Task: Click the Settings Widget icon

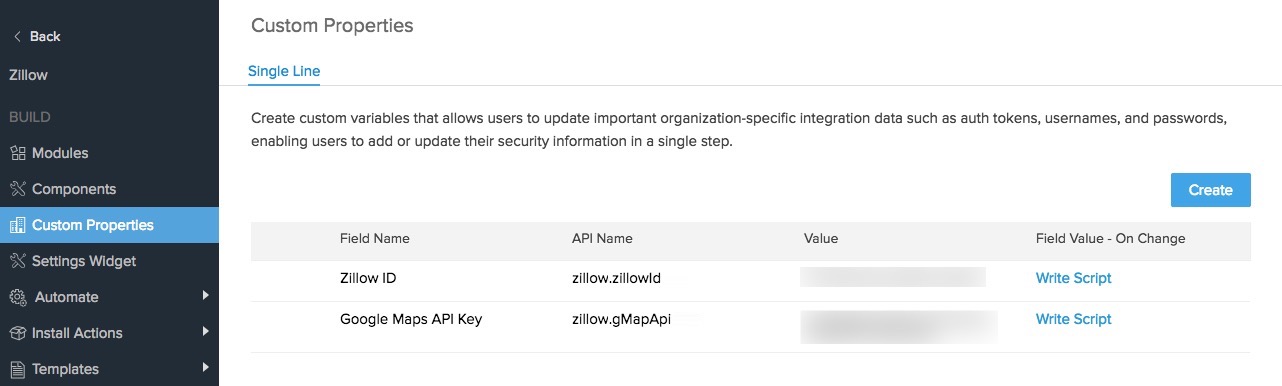Action: [17, 261]
